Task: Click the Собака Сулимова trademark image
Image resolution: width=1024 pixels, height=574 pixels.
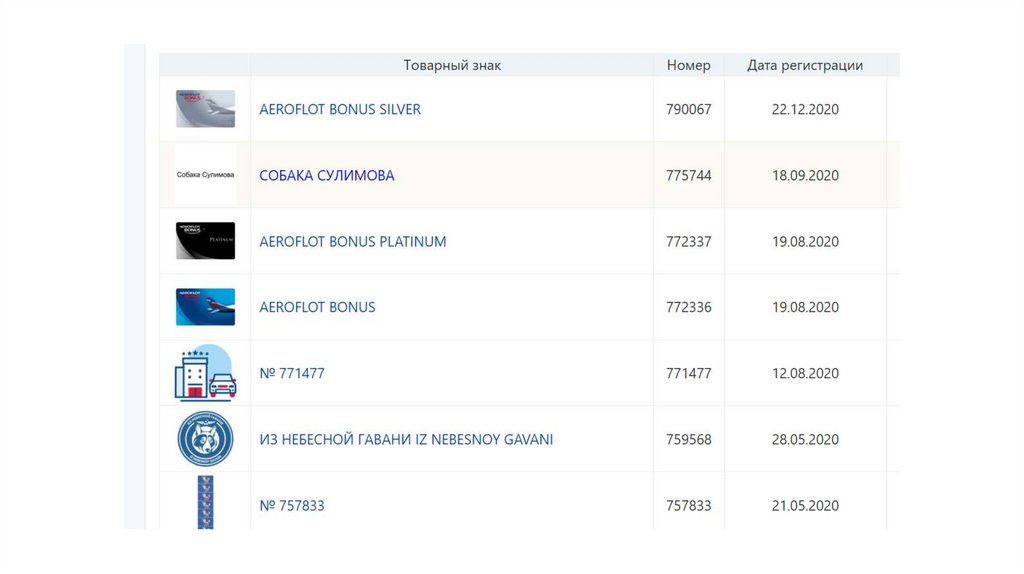Action: point(205,175)
